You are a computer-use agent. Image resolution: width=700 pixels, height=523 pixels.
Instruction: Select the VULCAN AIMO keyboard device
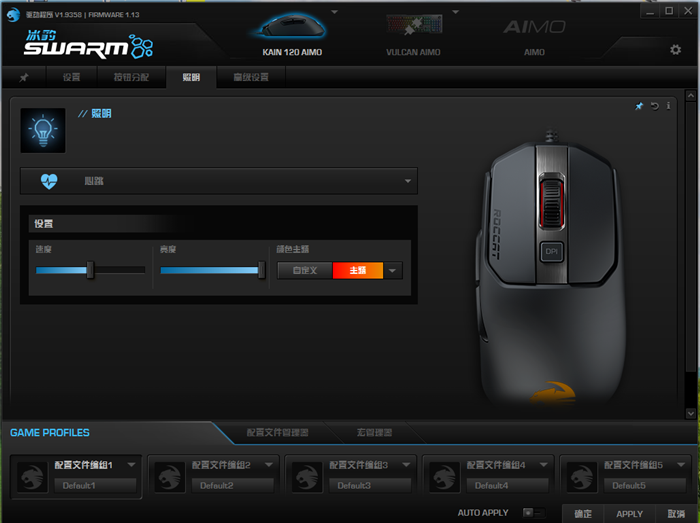(x=413, y=35)
